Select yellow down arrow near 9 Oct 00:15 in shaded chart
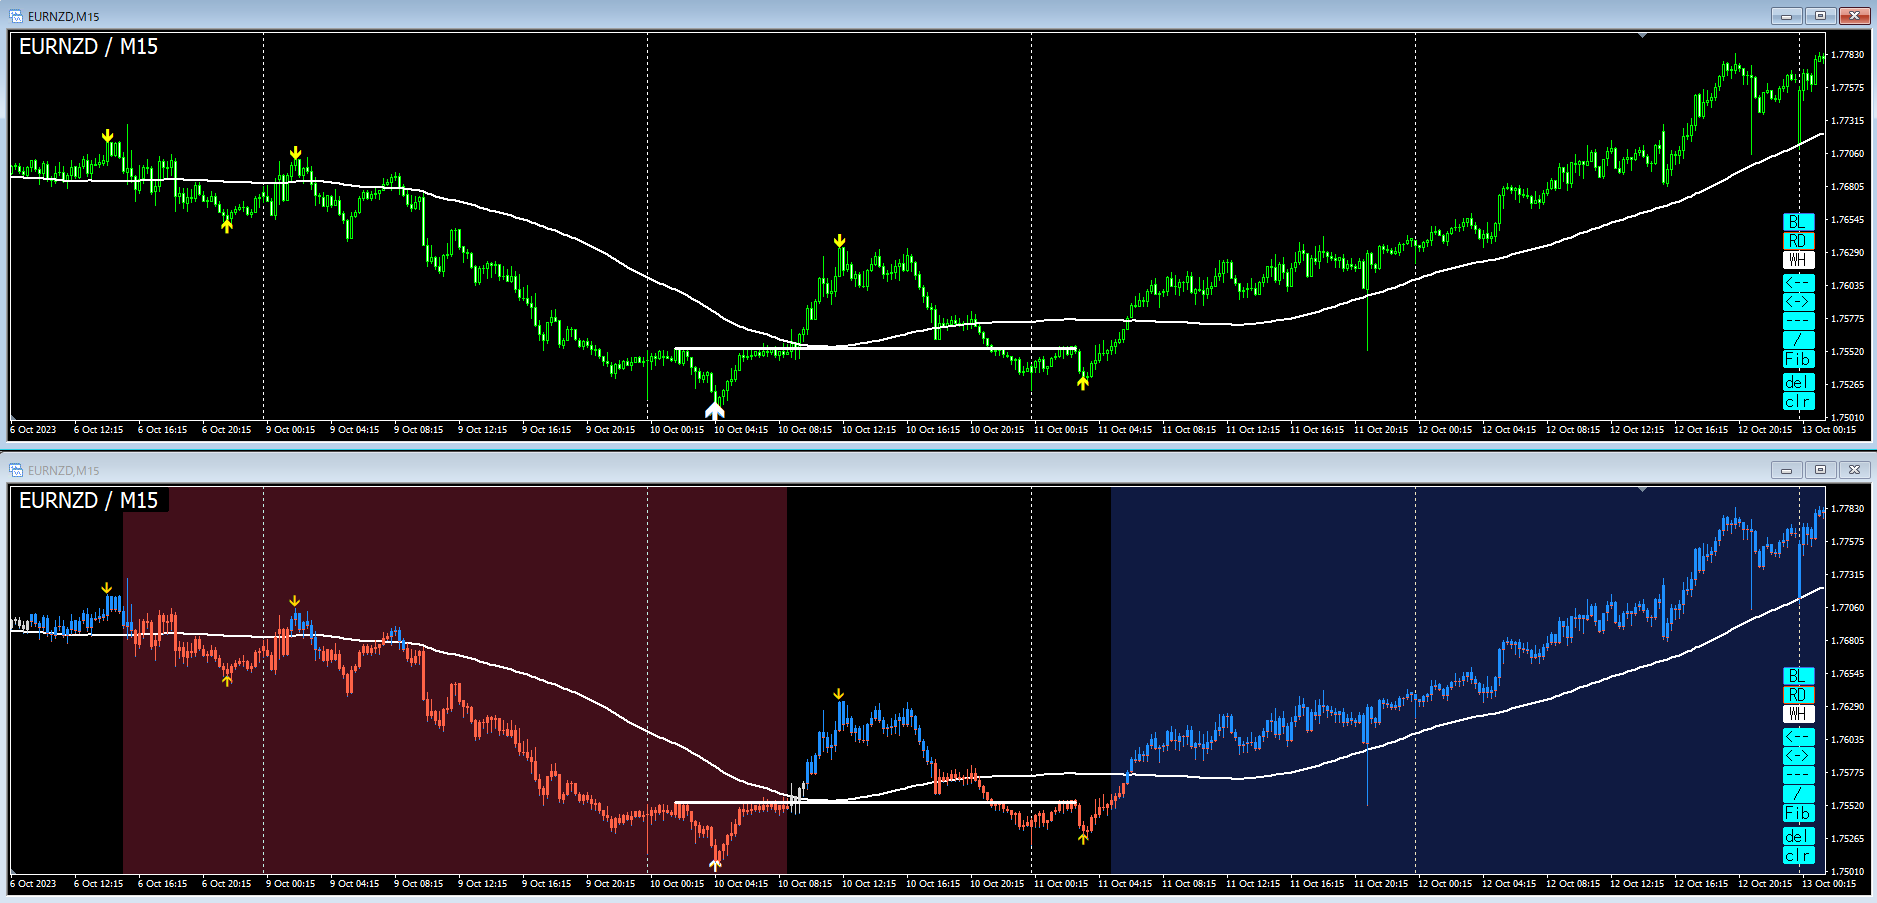 (294, 601)
